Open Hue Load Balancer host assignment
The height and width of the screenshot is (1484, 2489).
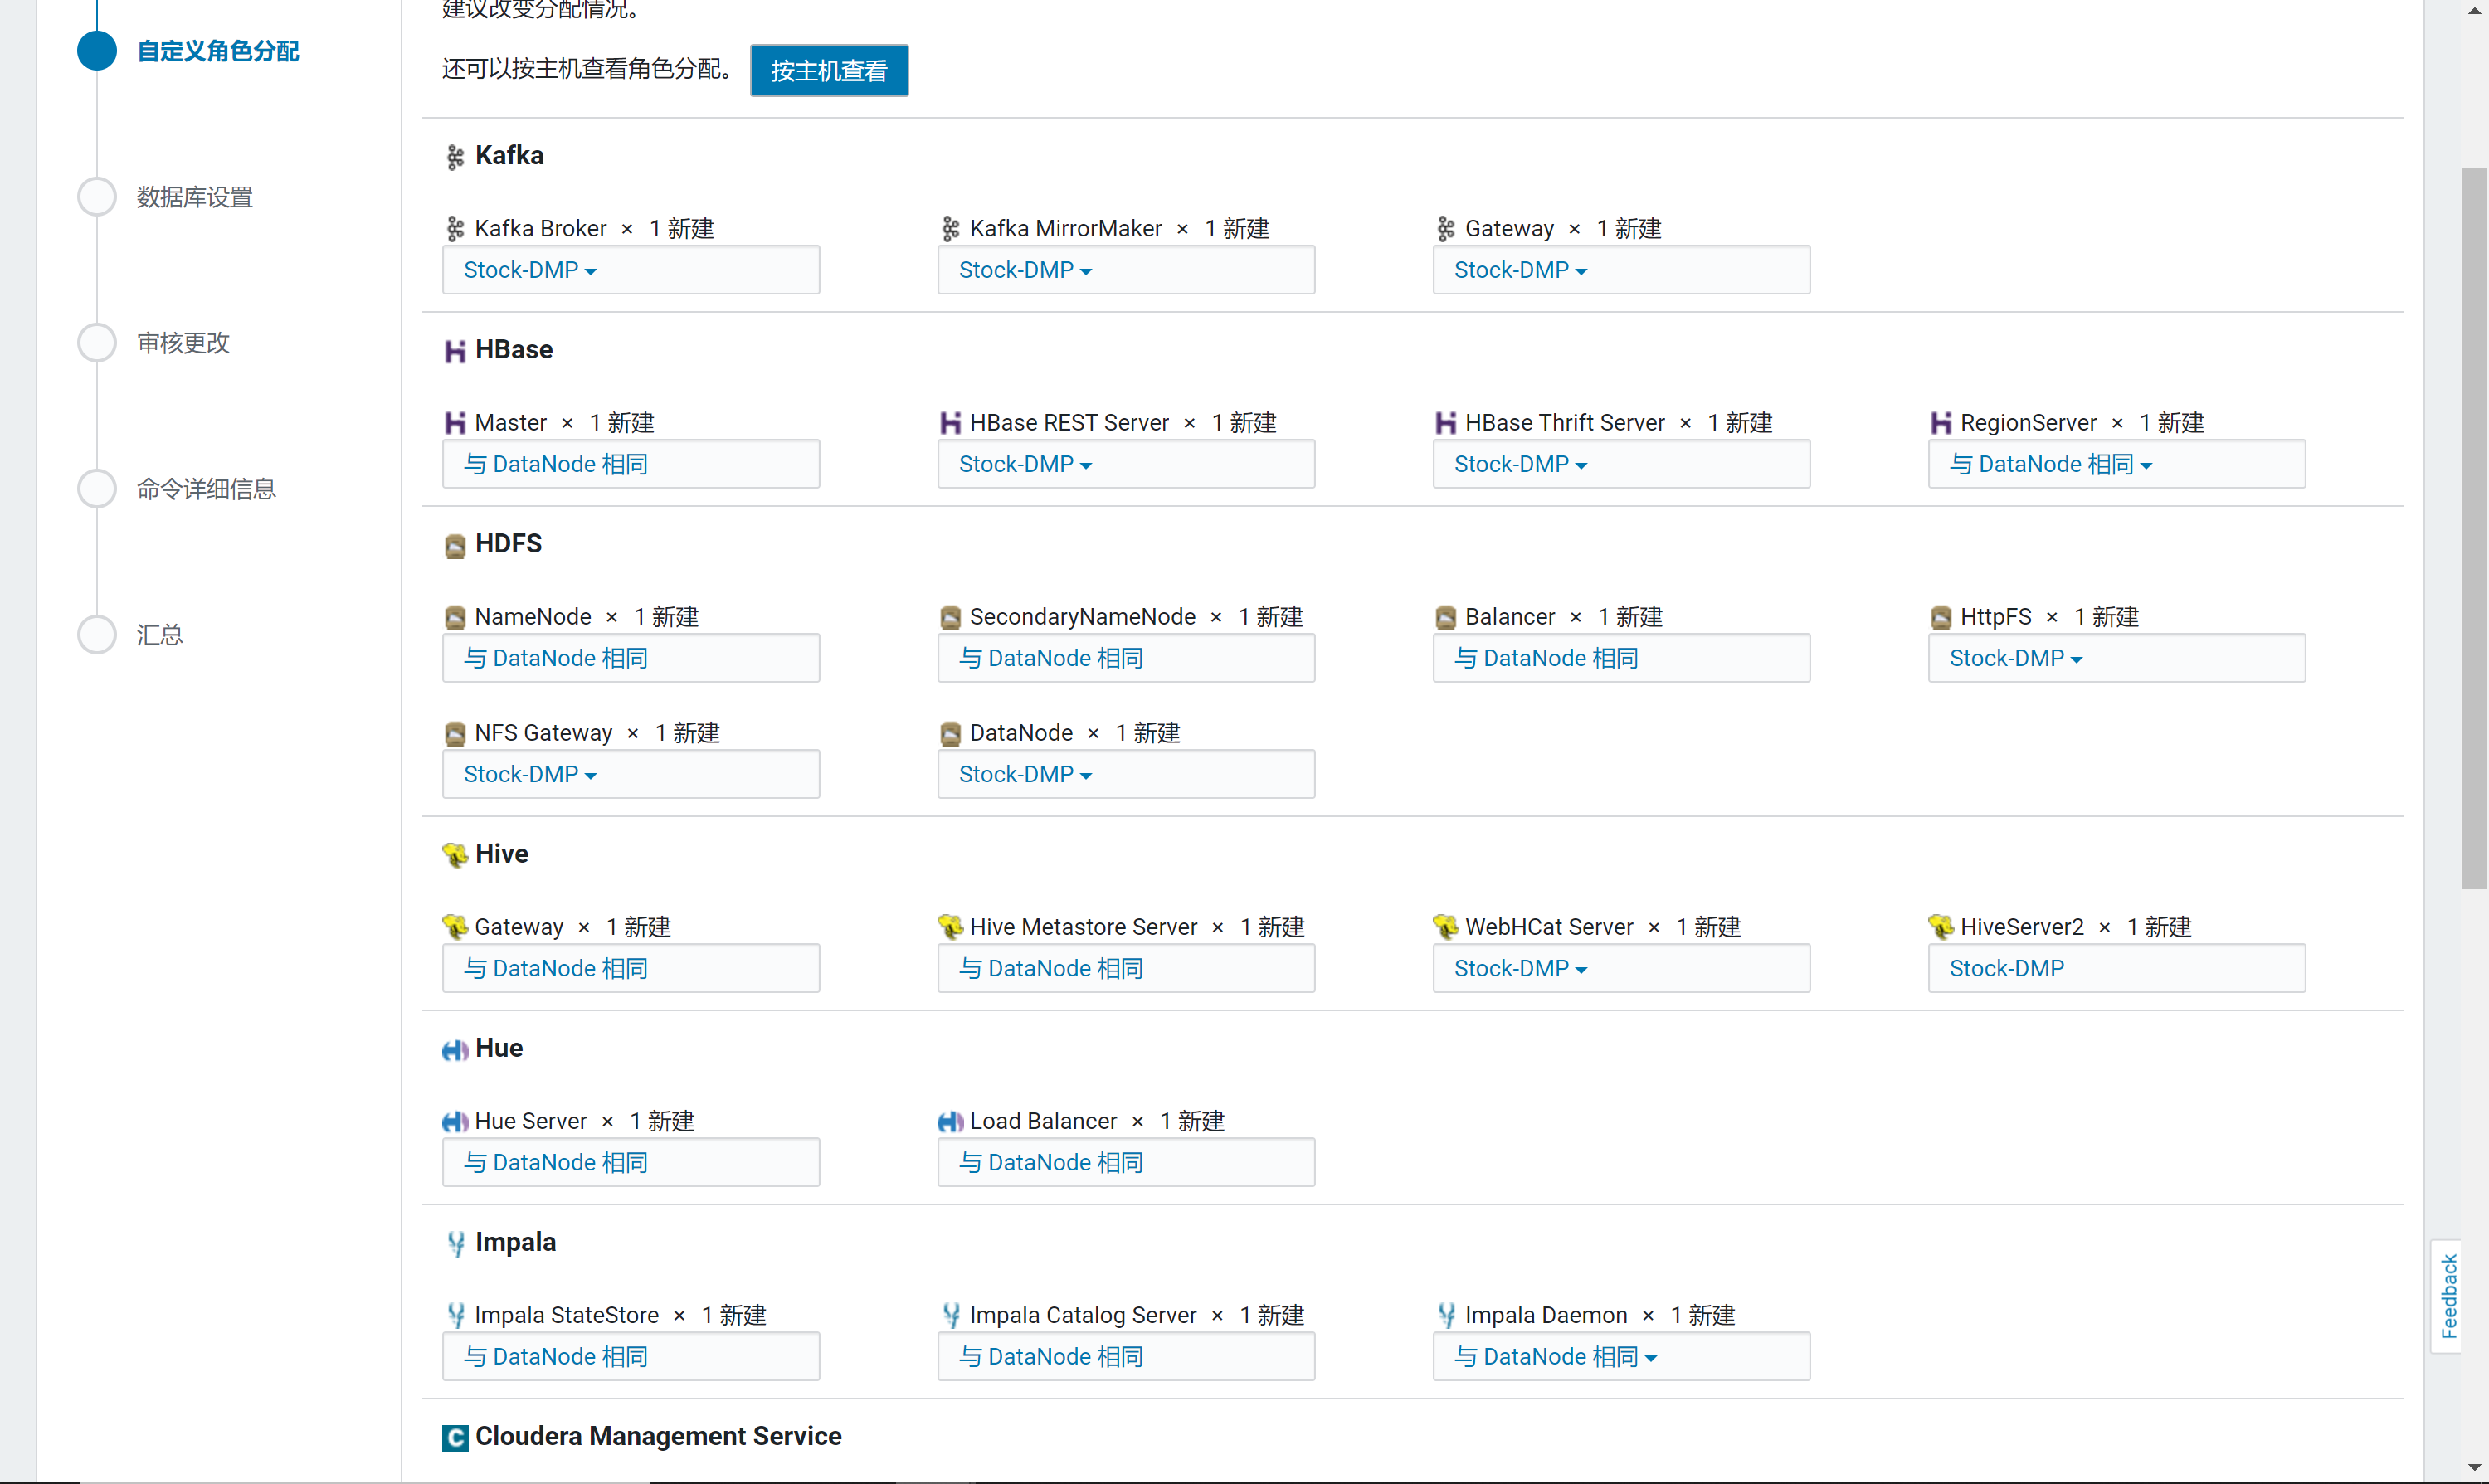1126,1162
